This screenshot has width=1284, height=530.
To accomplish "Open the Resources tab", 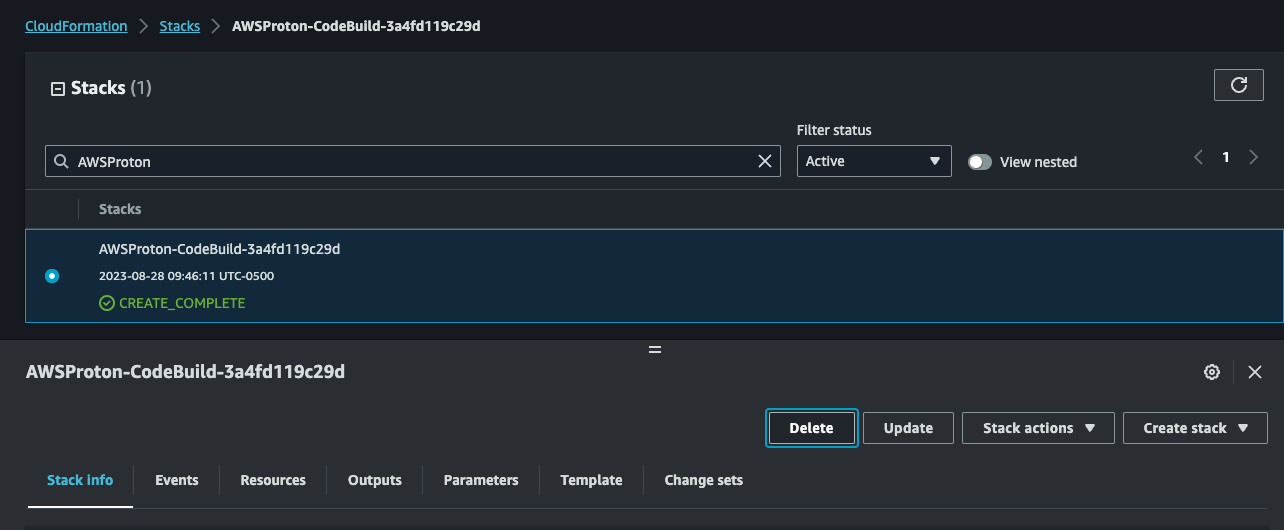I will pos(273,480).
